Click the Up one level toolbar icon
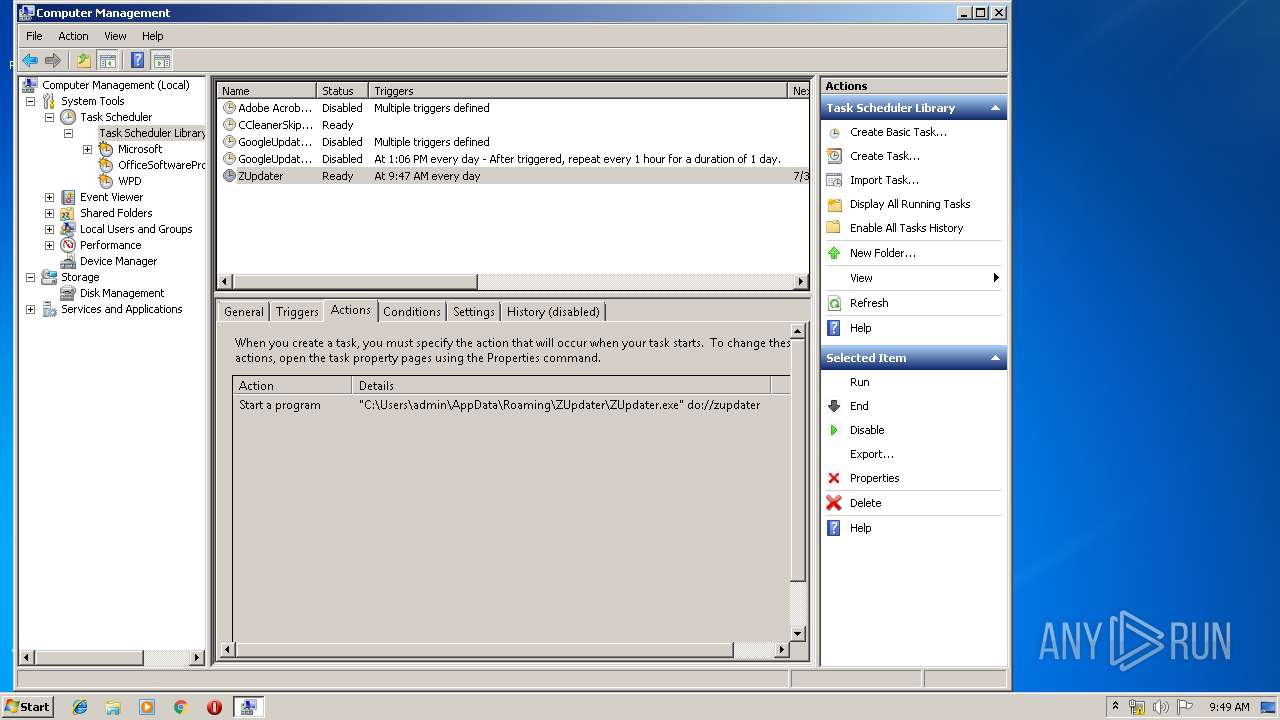 pyautogui.click(x=84, y=61)
